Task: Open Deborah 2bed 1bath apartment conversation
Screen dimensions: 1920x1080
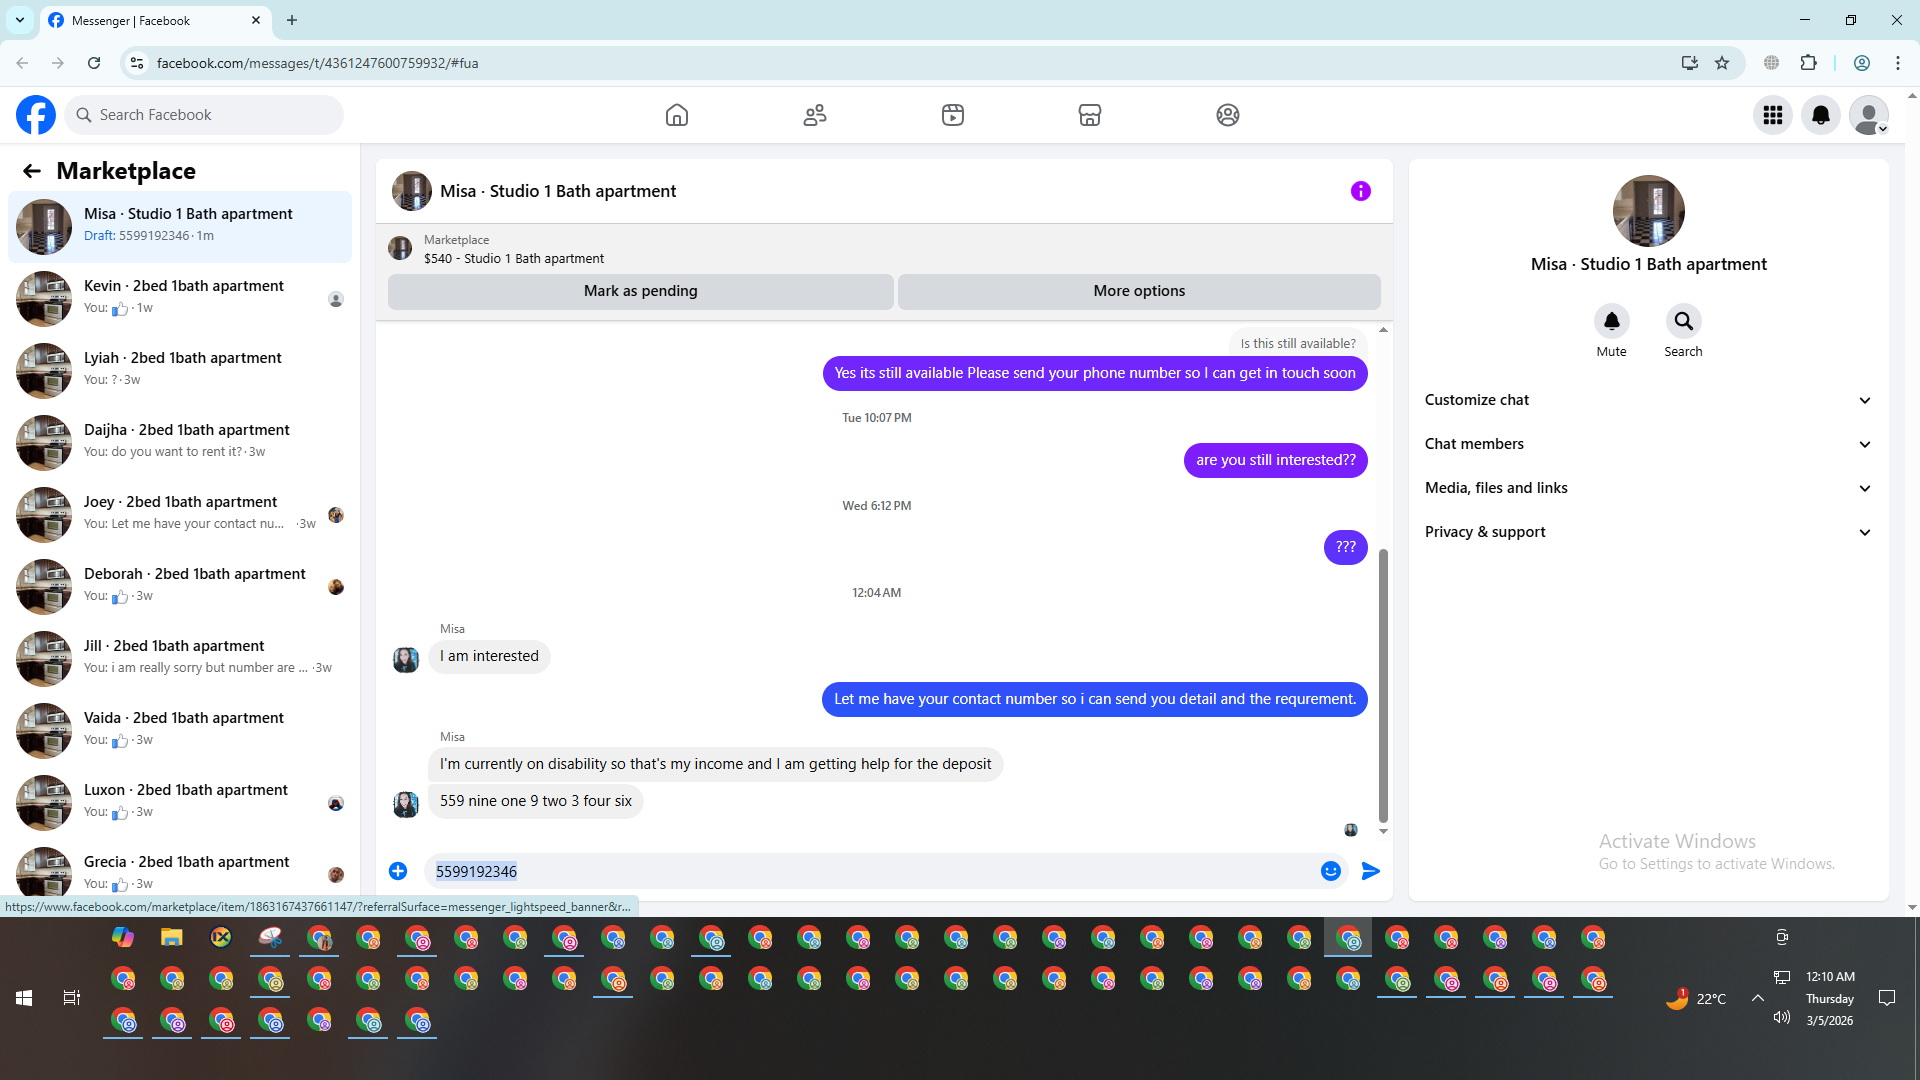Action: [x=180, y=587]
